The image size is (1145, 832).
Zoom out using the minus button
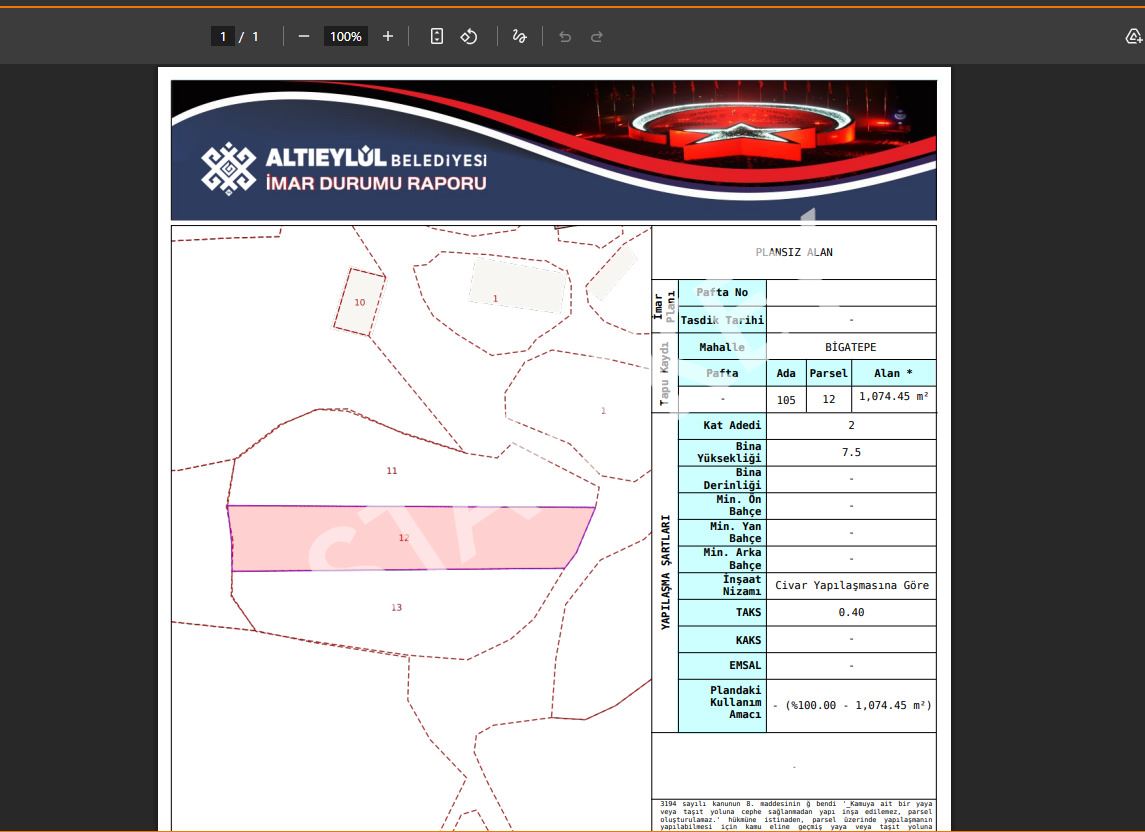tap(304, 36)
